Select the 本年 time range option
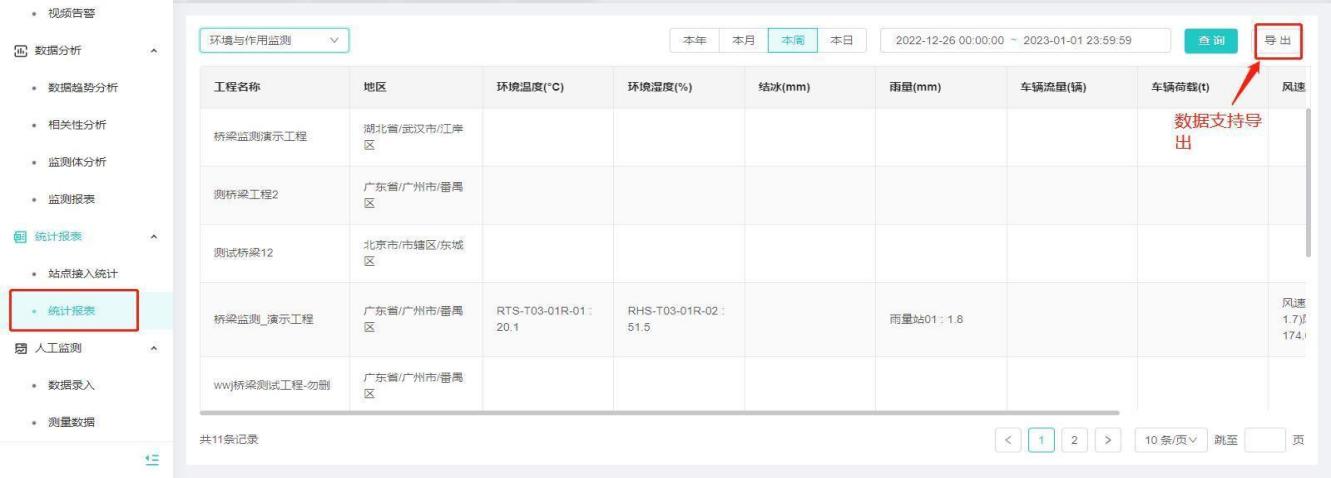Image resolution: width=1331 pixels, height=478 pixels. point(694,40)
